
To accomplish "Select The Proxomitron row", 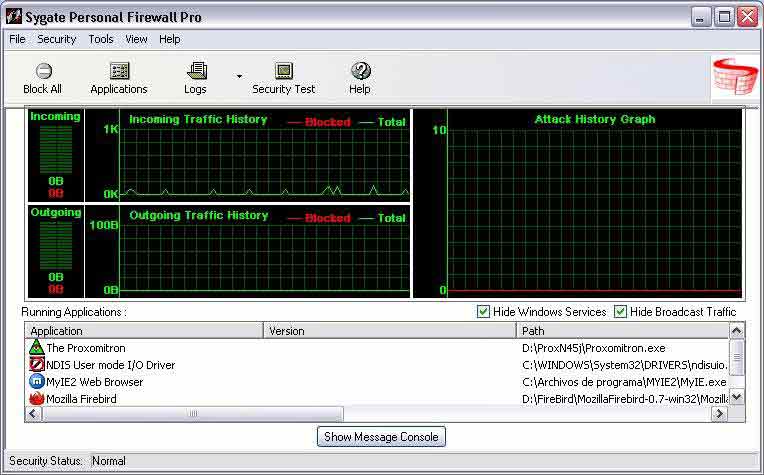I will (x=377, y=348).
